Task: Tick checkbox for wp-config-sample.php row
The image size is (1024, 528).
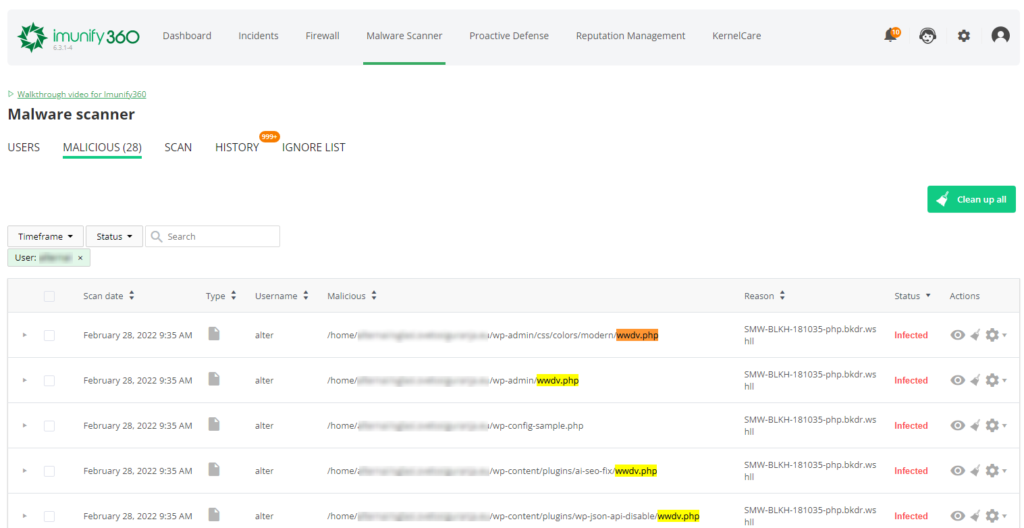Action: [50, 425]
